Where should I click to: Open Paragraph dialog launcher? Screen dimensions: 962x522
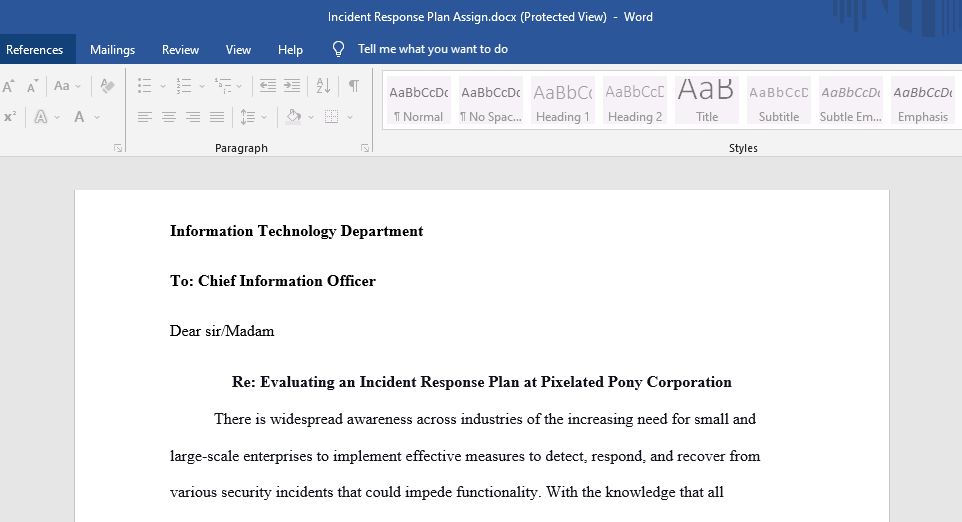coord(364,148)
